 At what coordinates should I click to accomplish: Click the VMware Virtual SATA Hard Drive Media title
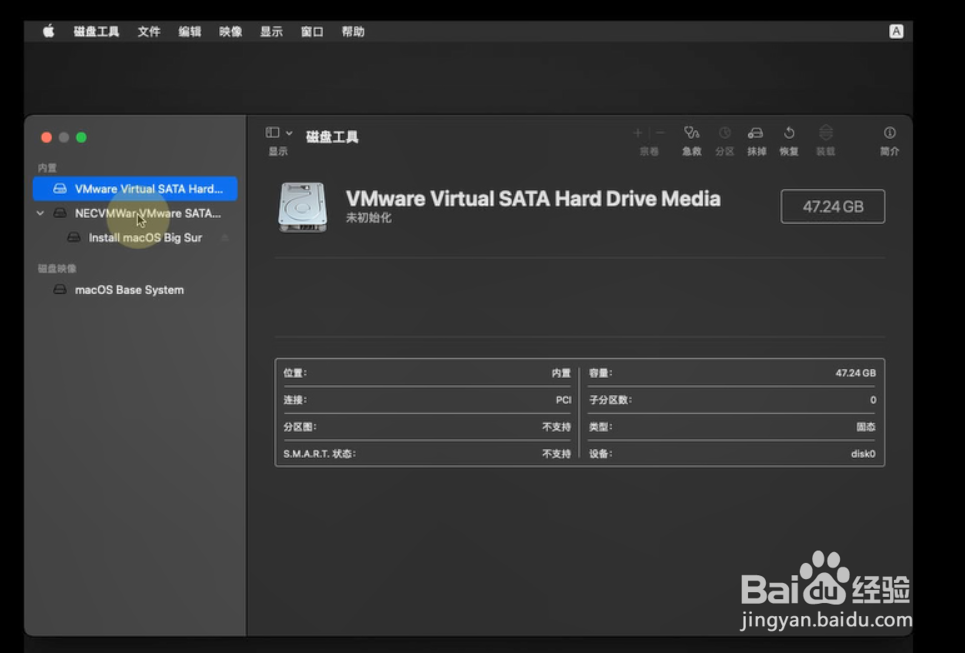tap(533, 198)
